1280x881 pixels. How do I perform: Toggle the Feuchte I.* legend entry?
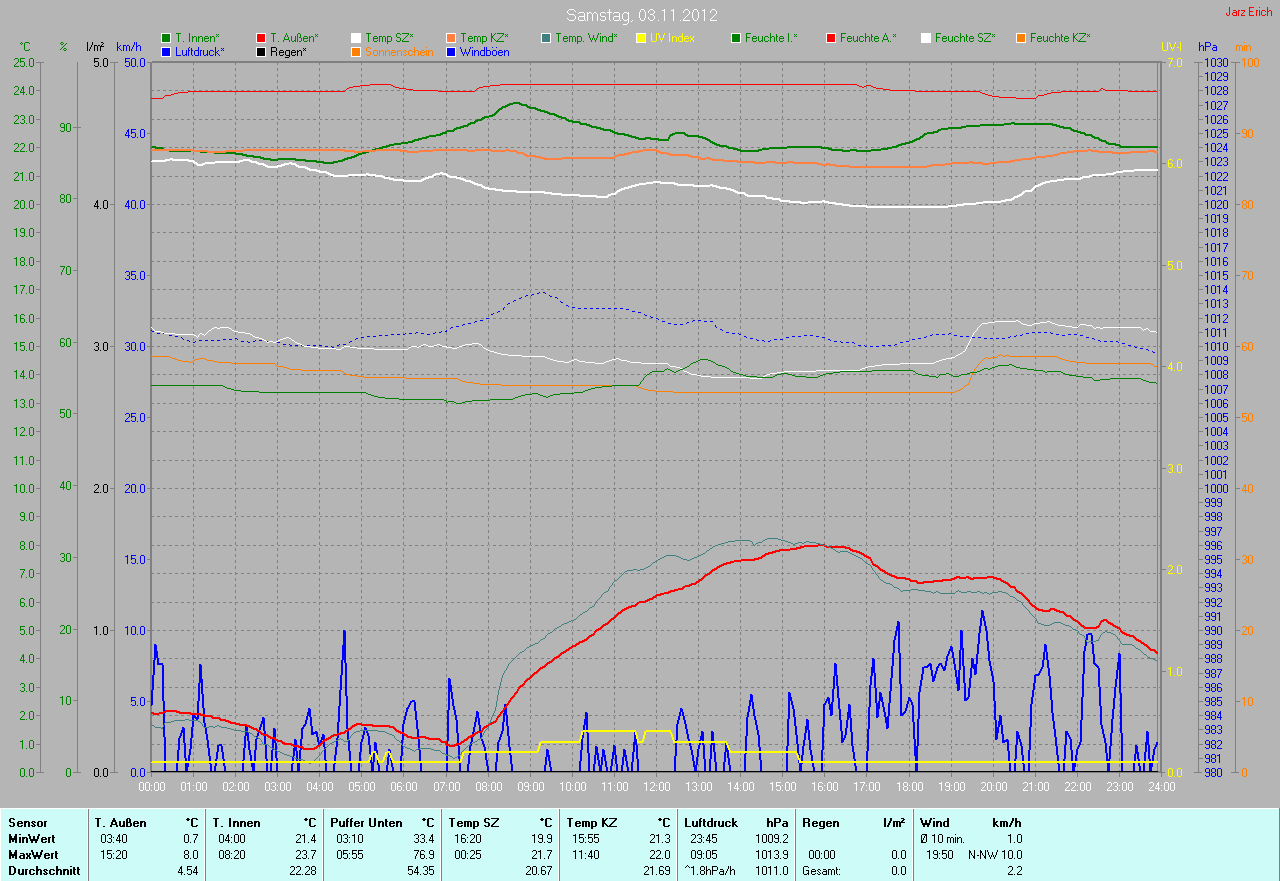770,38
